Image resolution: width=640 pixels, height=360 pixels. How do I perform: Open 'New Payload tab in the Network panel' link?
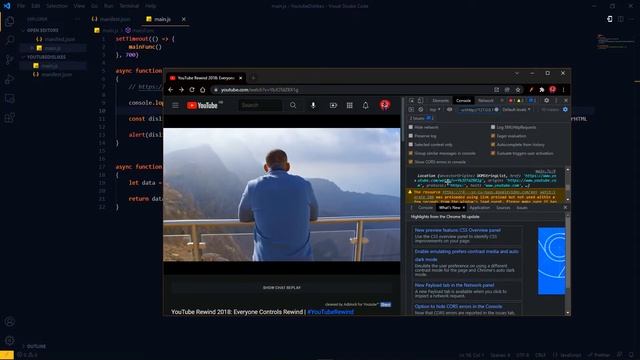pyautogui.click(x=454, y=285)
